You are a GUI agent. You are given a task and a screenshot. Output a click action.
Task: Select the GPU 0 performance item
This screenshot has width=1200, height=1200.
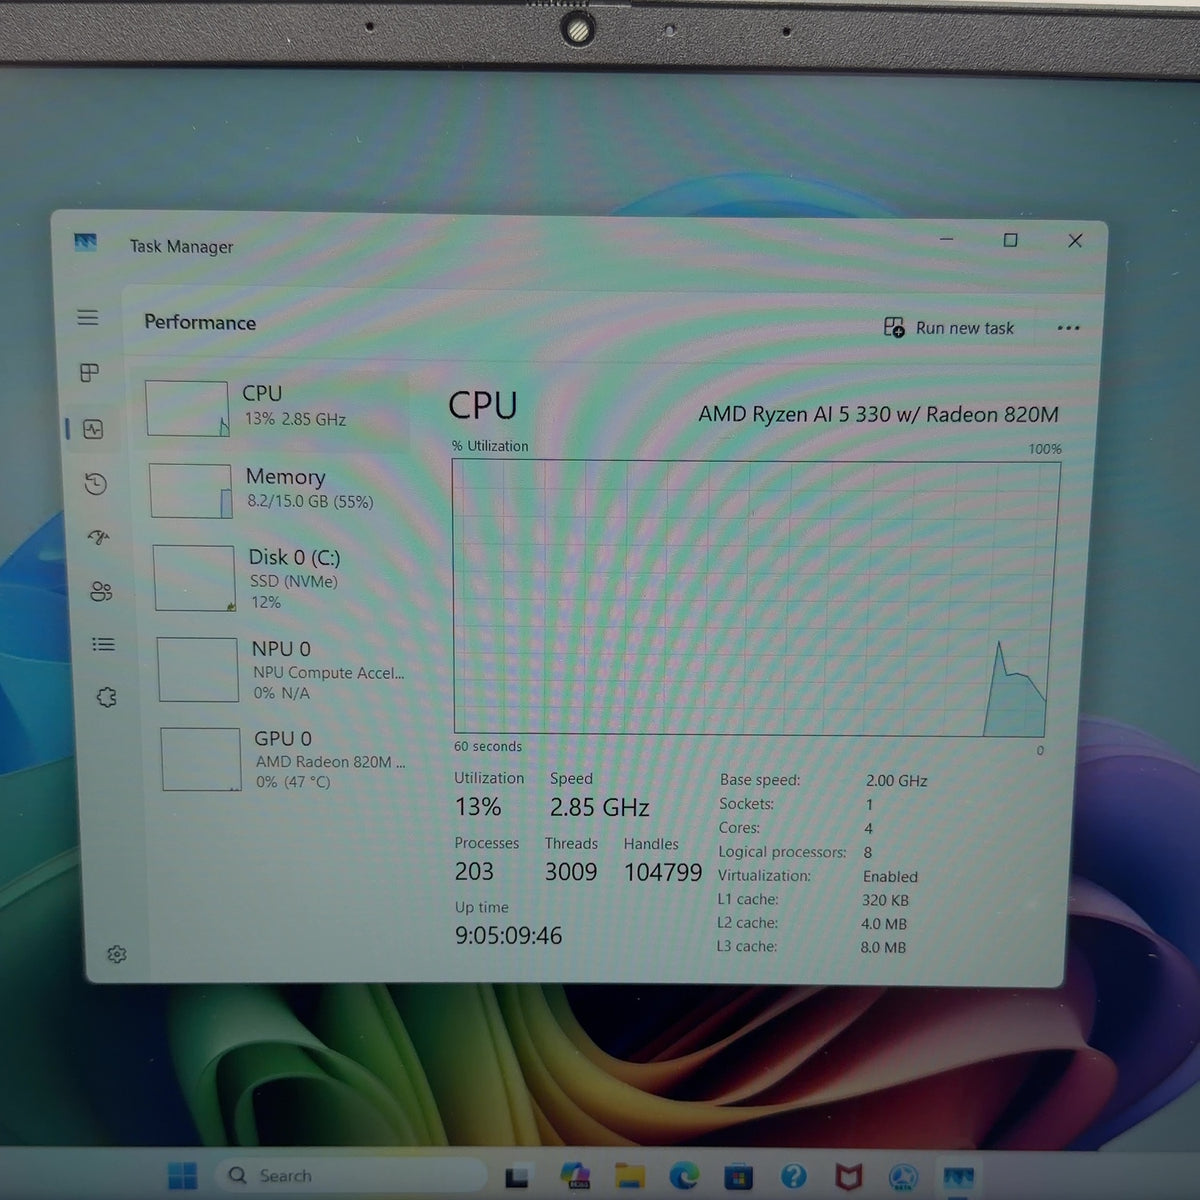tap(286, 759)
